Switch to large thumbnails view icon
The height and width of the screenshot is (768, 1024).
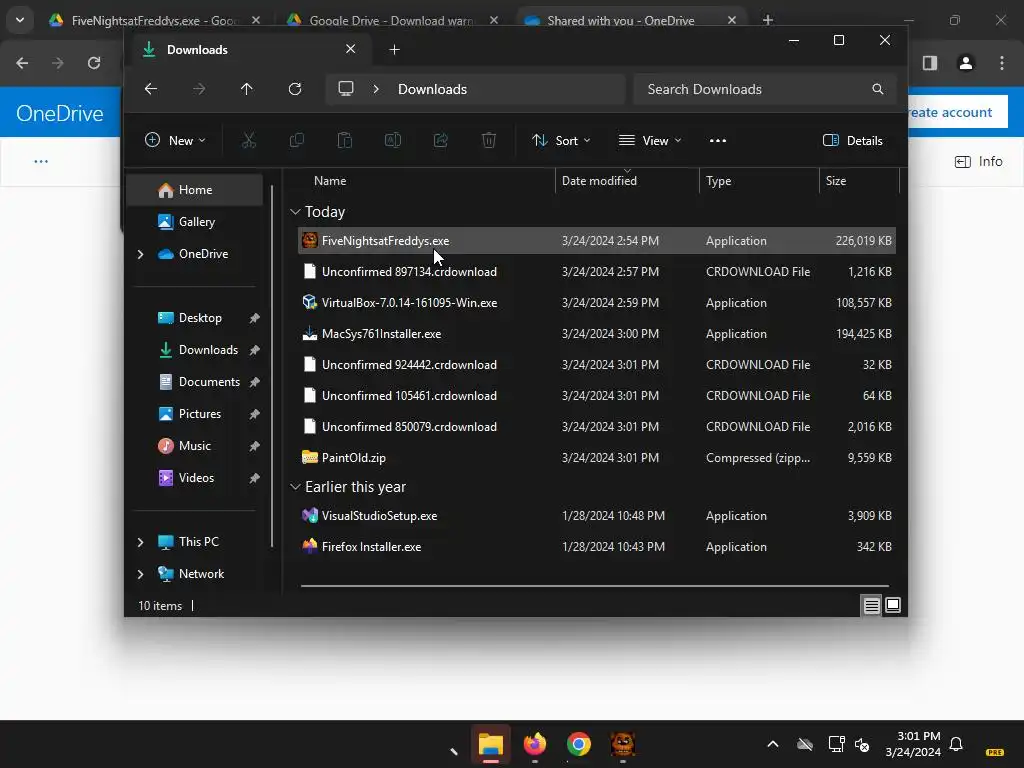coord(893,605)
